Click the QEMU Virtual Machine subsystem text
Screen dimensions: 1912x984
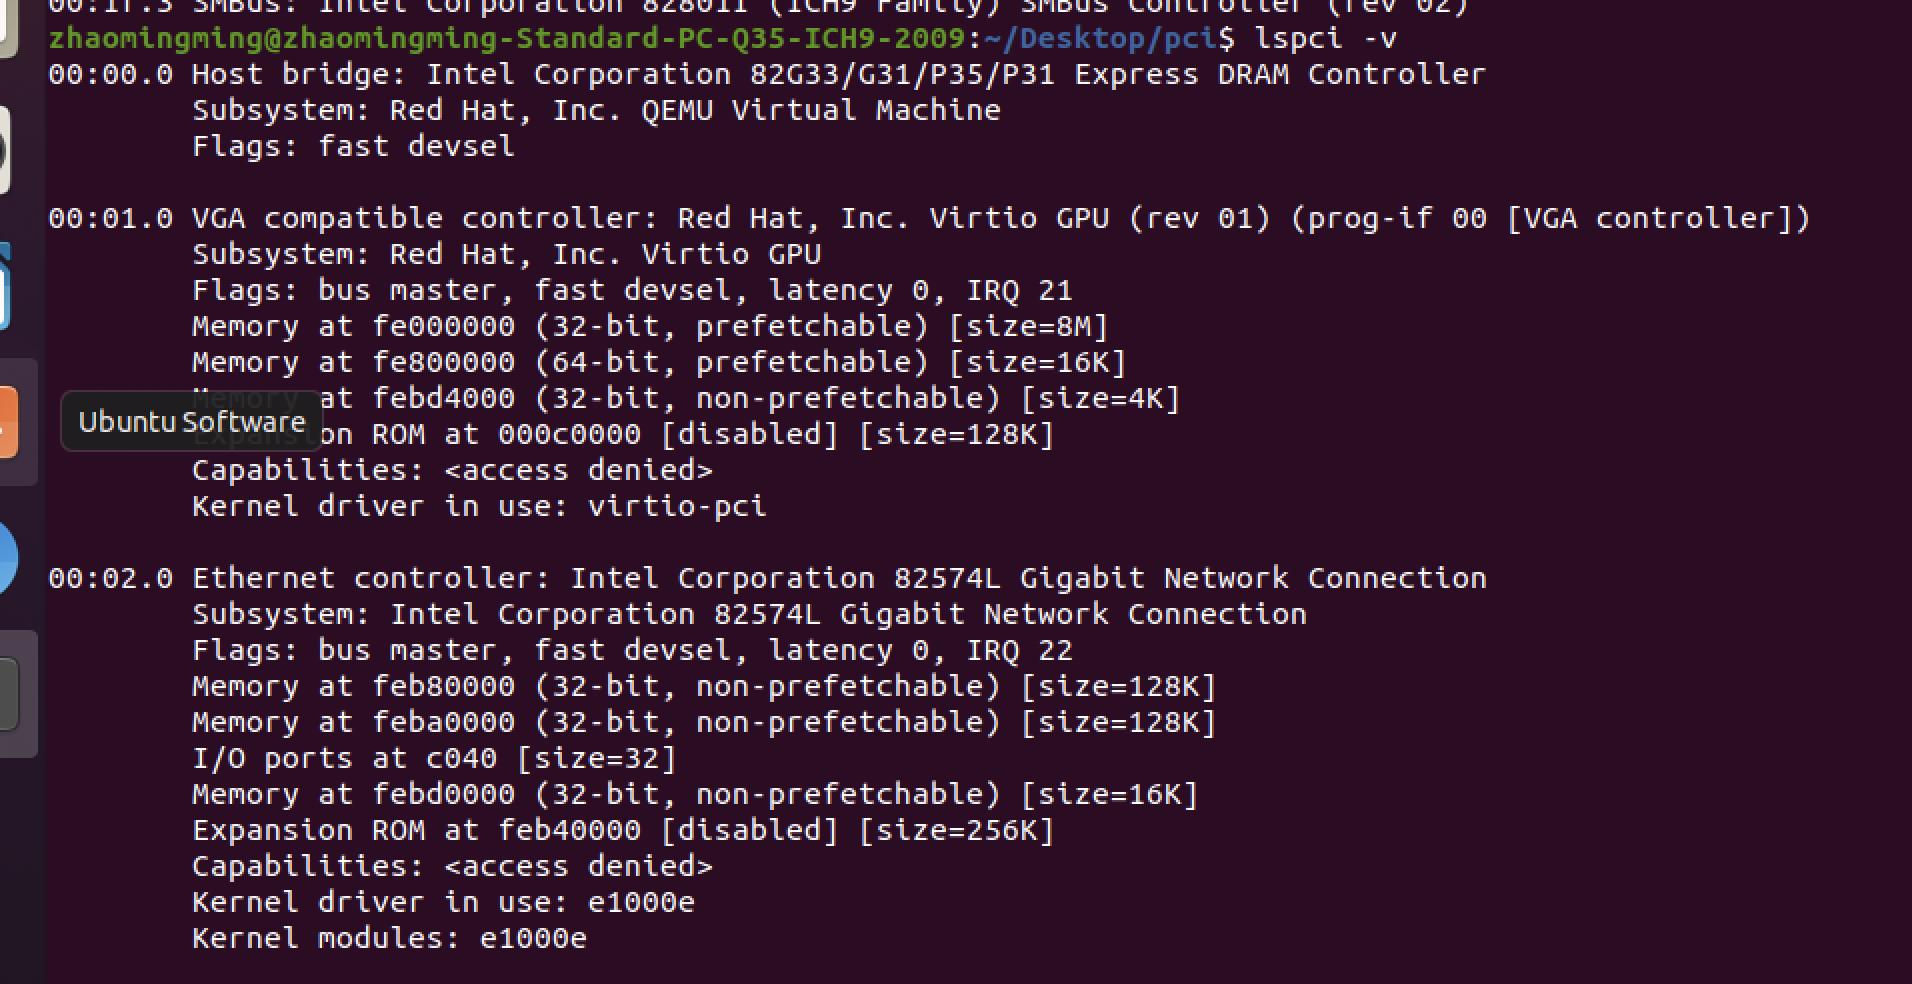[x=820, y=110]
